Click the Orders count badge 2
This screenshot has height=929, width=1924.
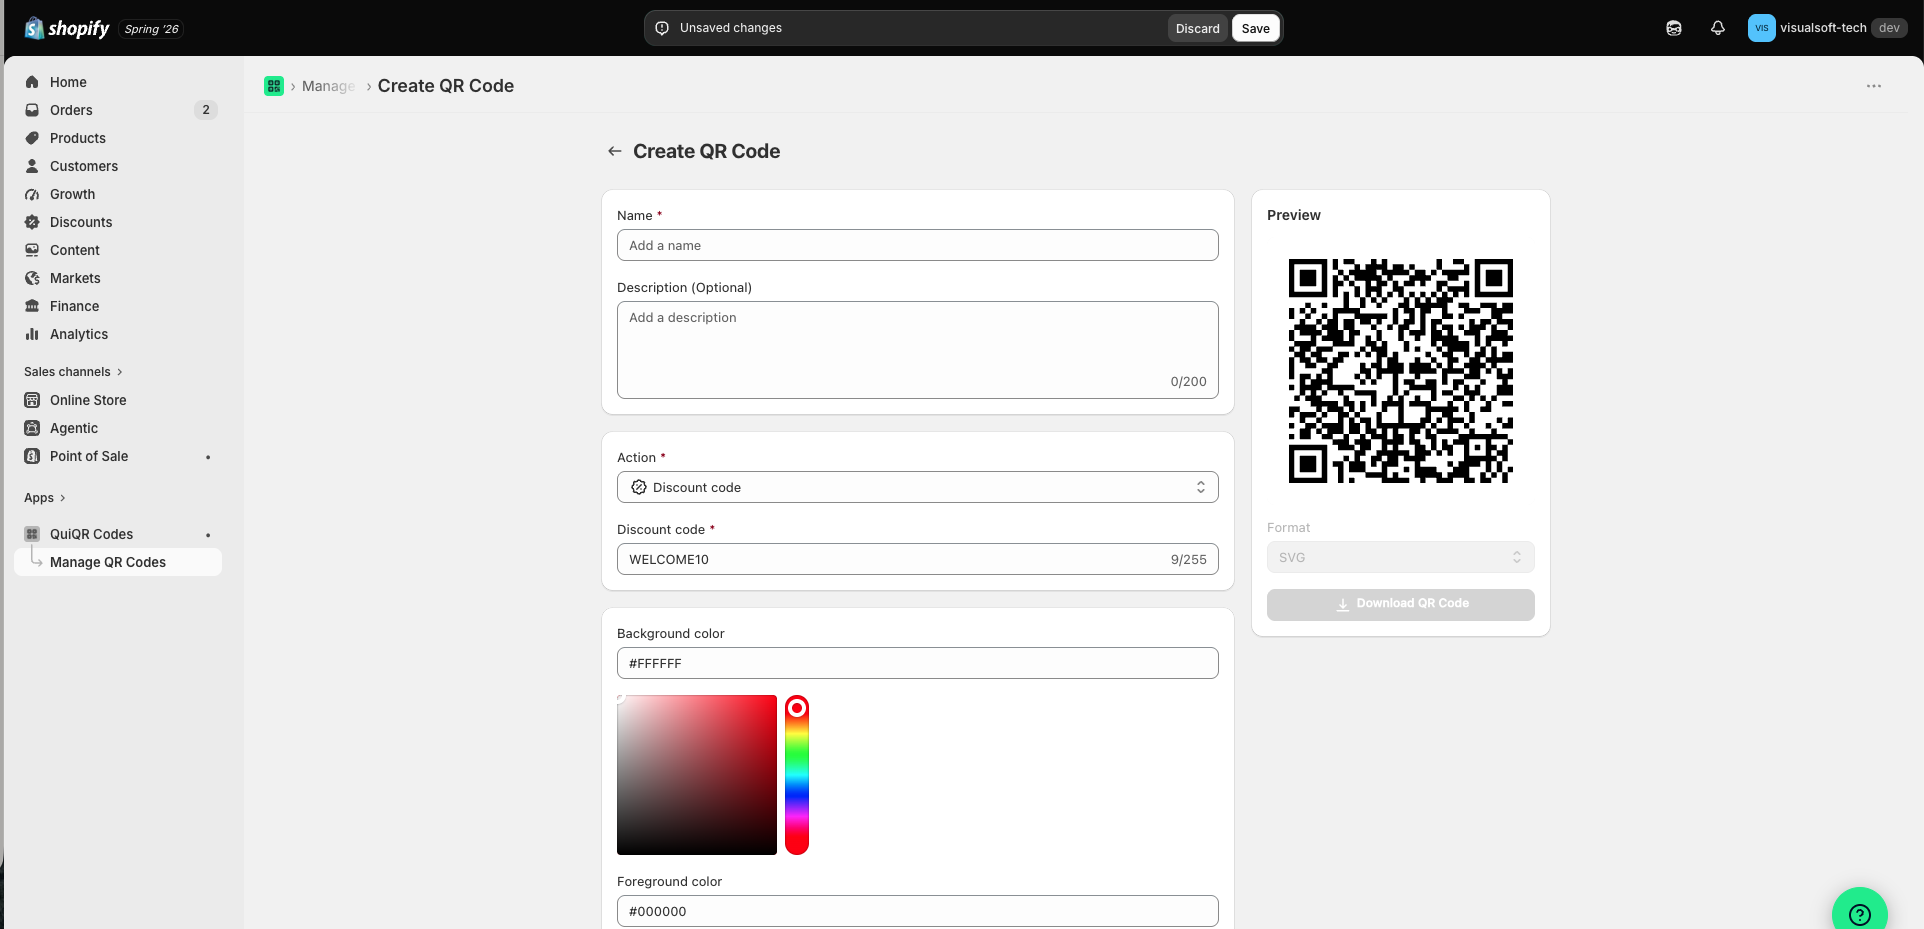(206, 110)
